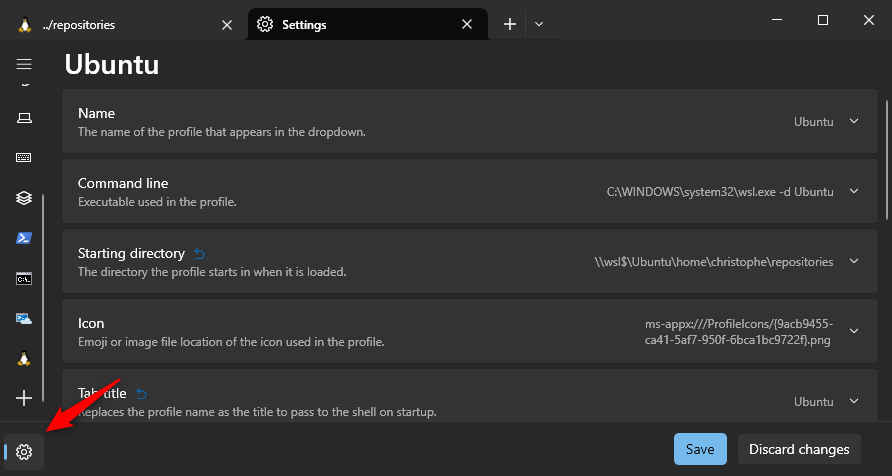
Task: Expand the Icon setting chevron
Action: [x=854, y=331]
